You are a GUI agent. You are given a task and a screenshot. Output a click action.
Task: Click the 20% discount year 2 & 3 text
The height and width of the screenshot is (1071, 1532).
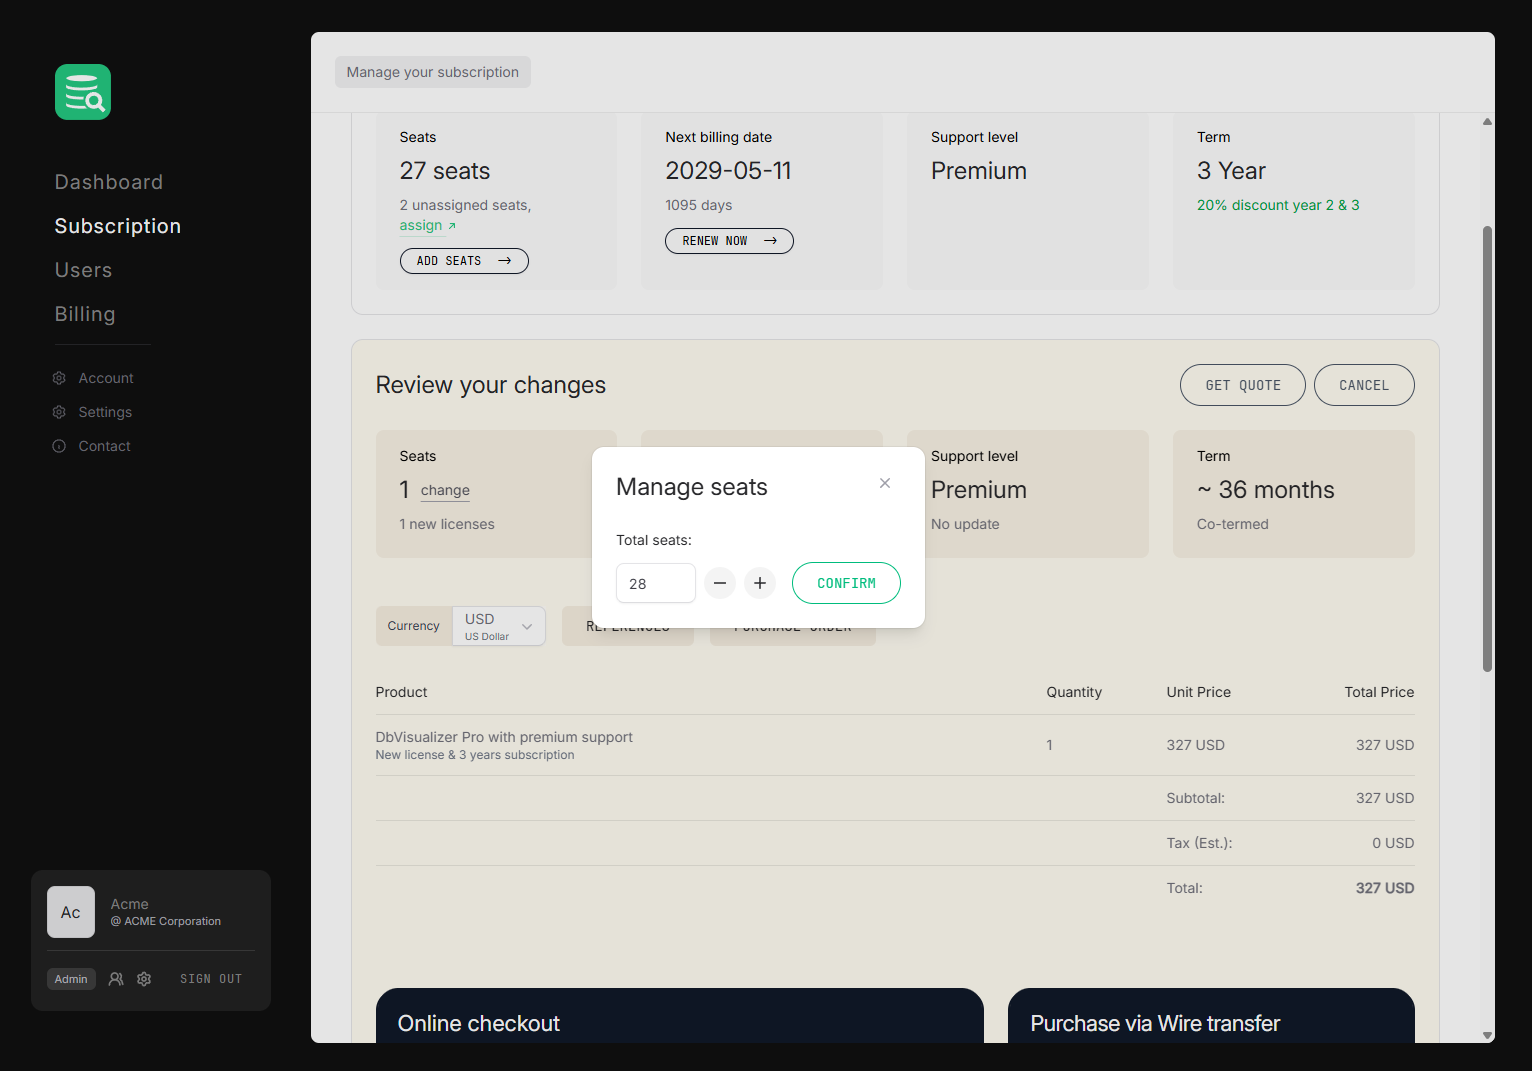tap(1278, 205)
